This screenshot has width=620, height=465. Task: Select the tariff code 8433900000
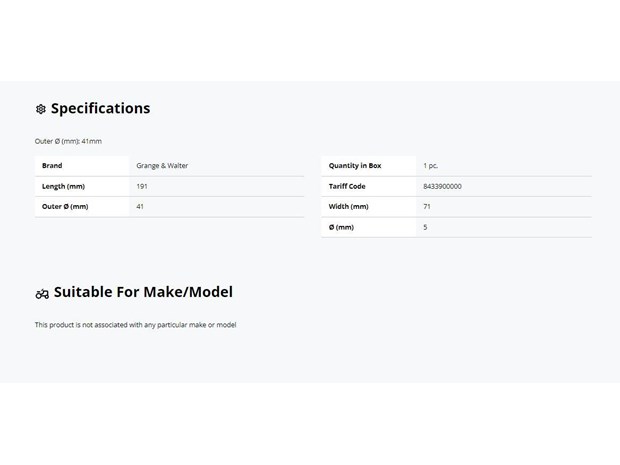(442, 186)
